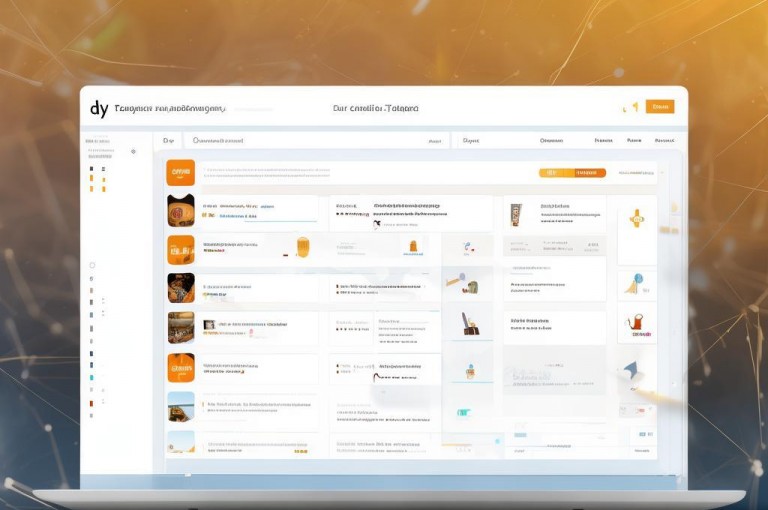Click the teal tag icon in the center column

pos(463,413)
